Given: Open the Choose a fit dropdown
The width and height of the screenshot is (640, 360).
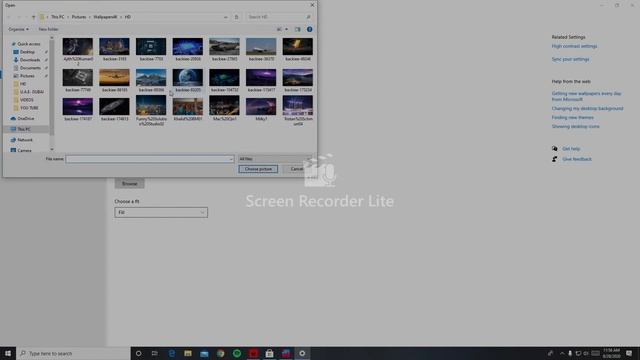Looking at the screenshot, I should pyautogui.click(x=161, y=212).
